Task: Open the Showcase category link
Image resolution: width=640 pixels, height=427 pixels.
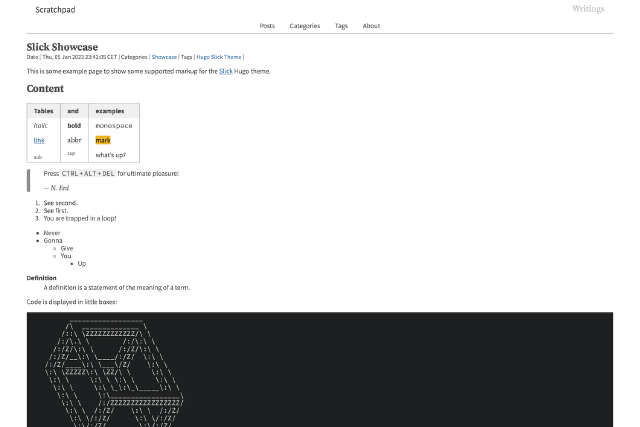Action: point(164,57)
